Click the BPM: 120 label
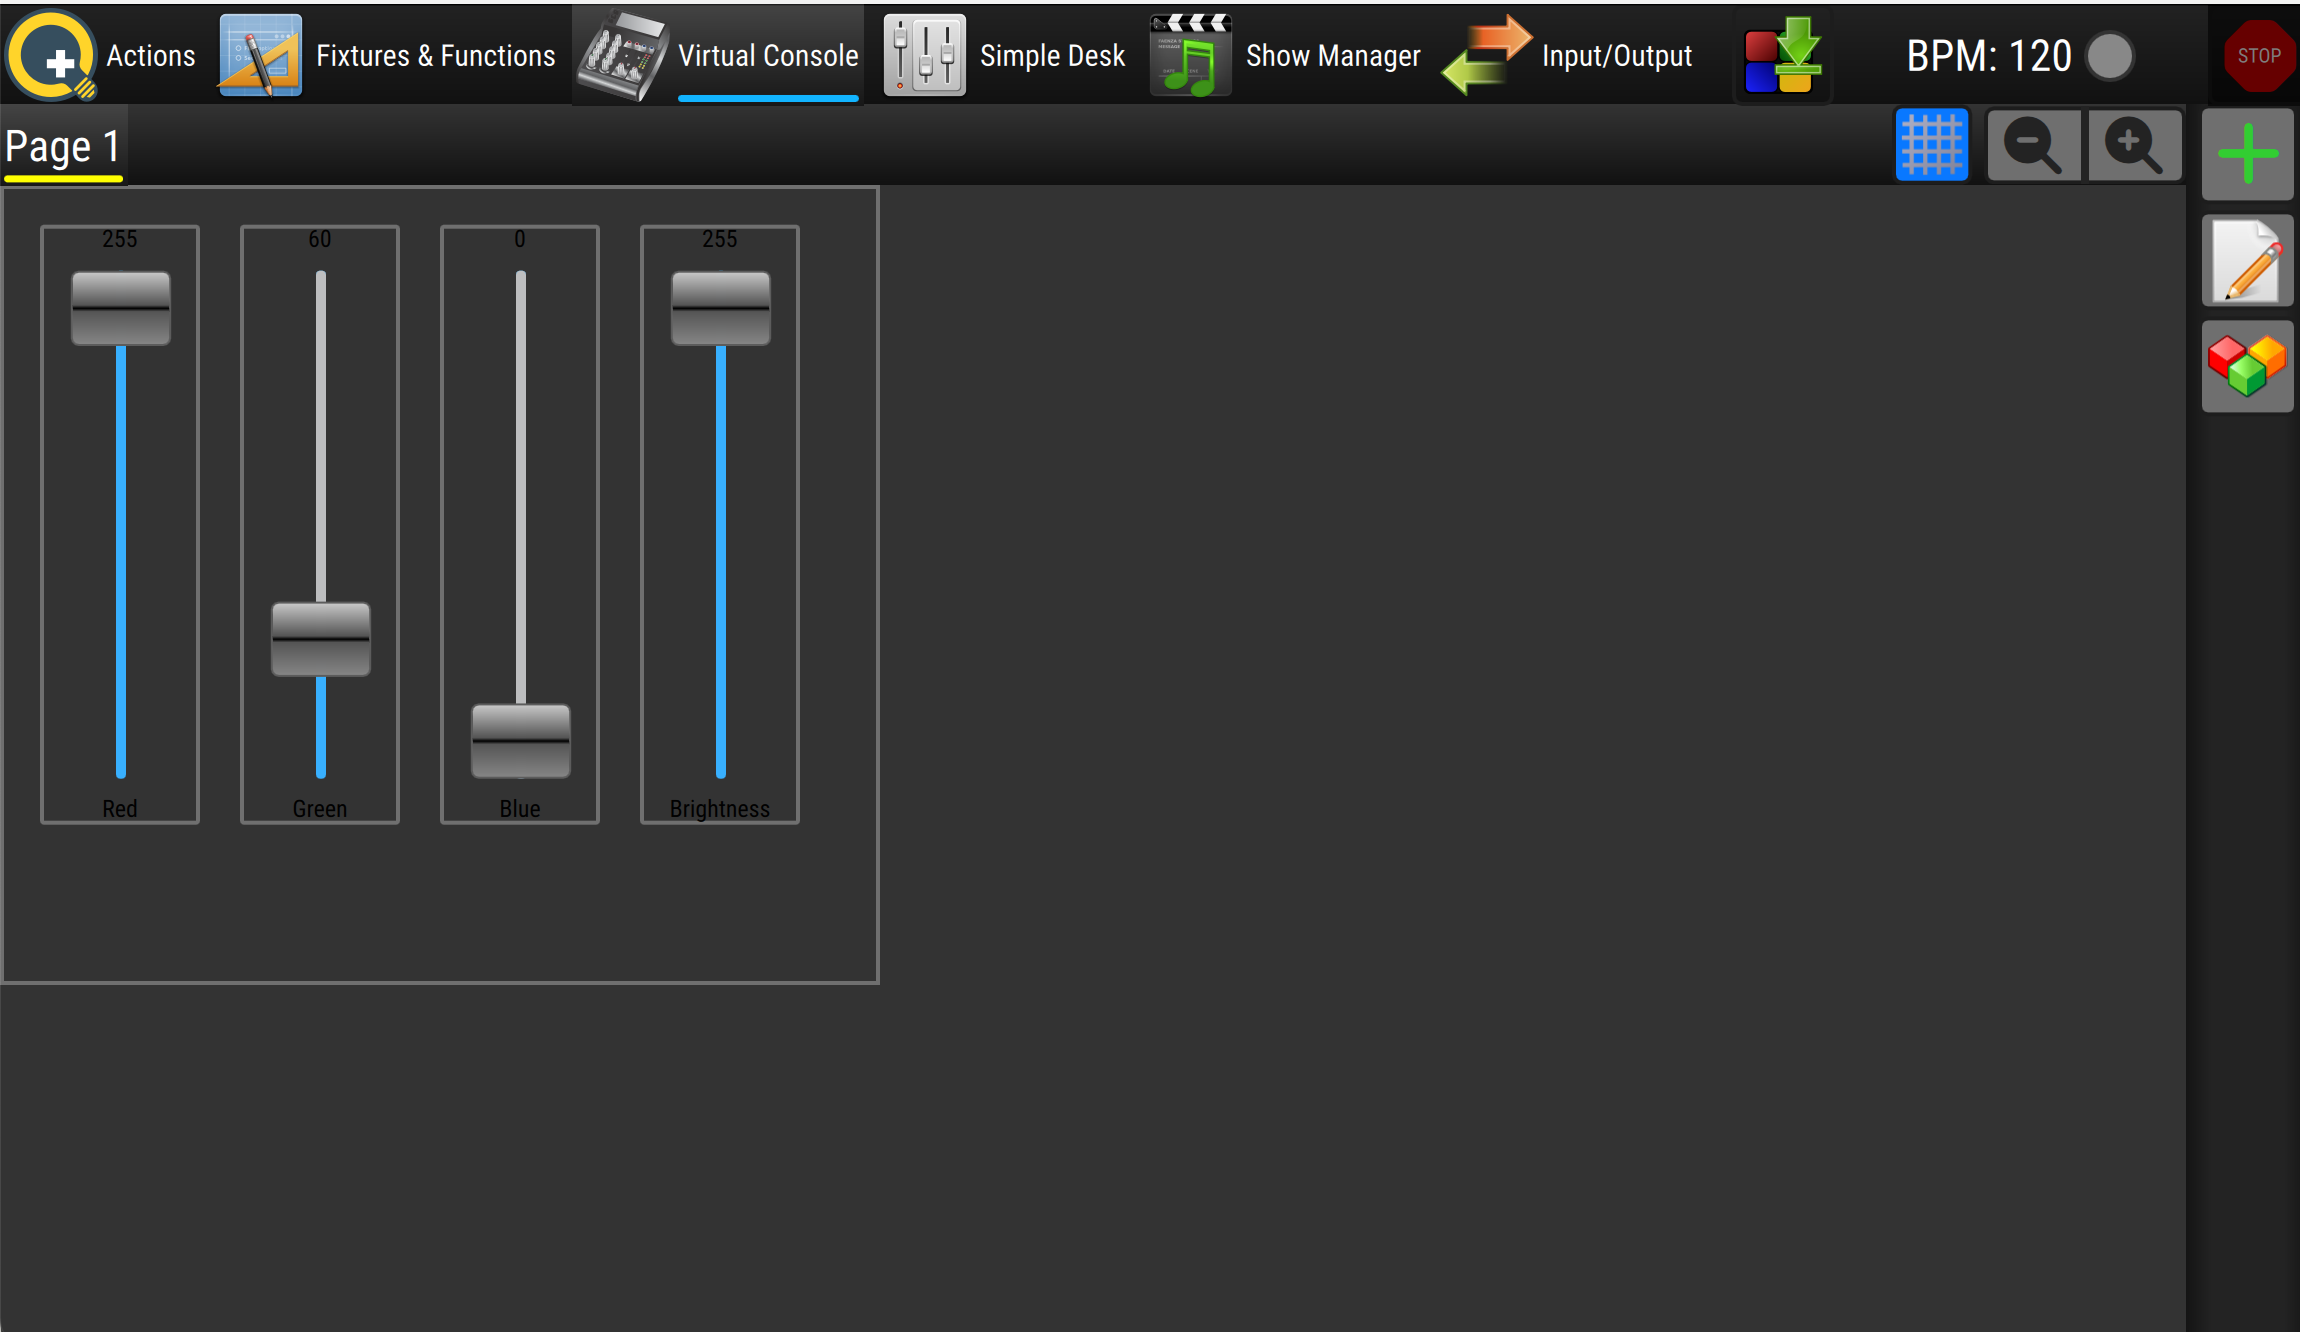This screenshot has height=1332, width=2300. pos(1988,56)
